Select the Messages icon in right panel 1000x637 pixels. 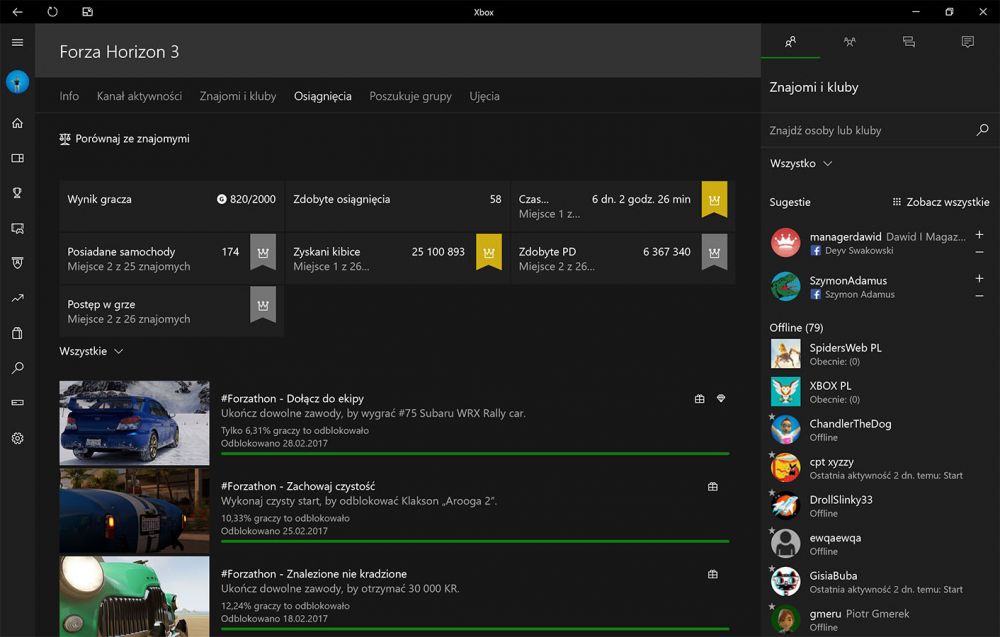[x=909, y=41]
